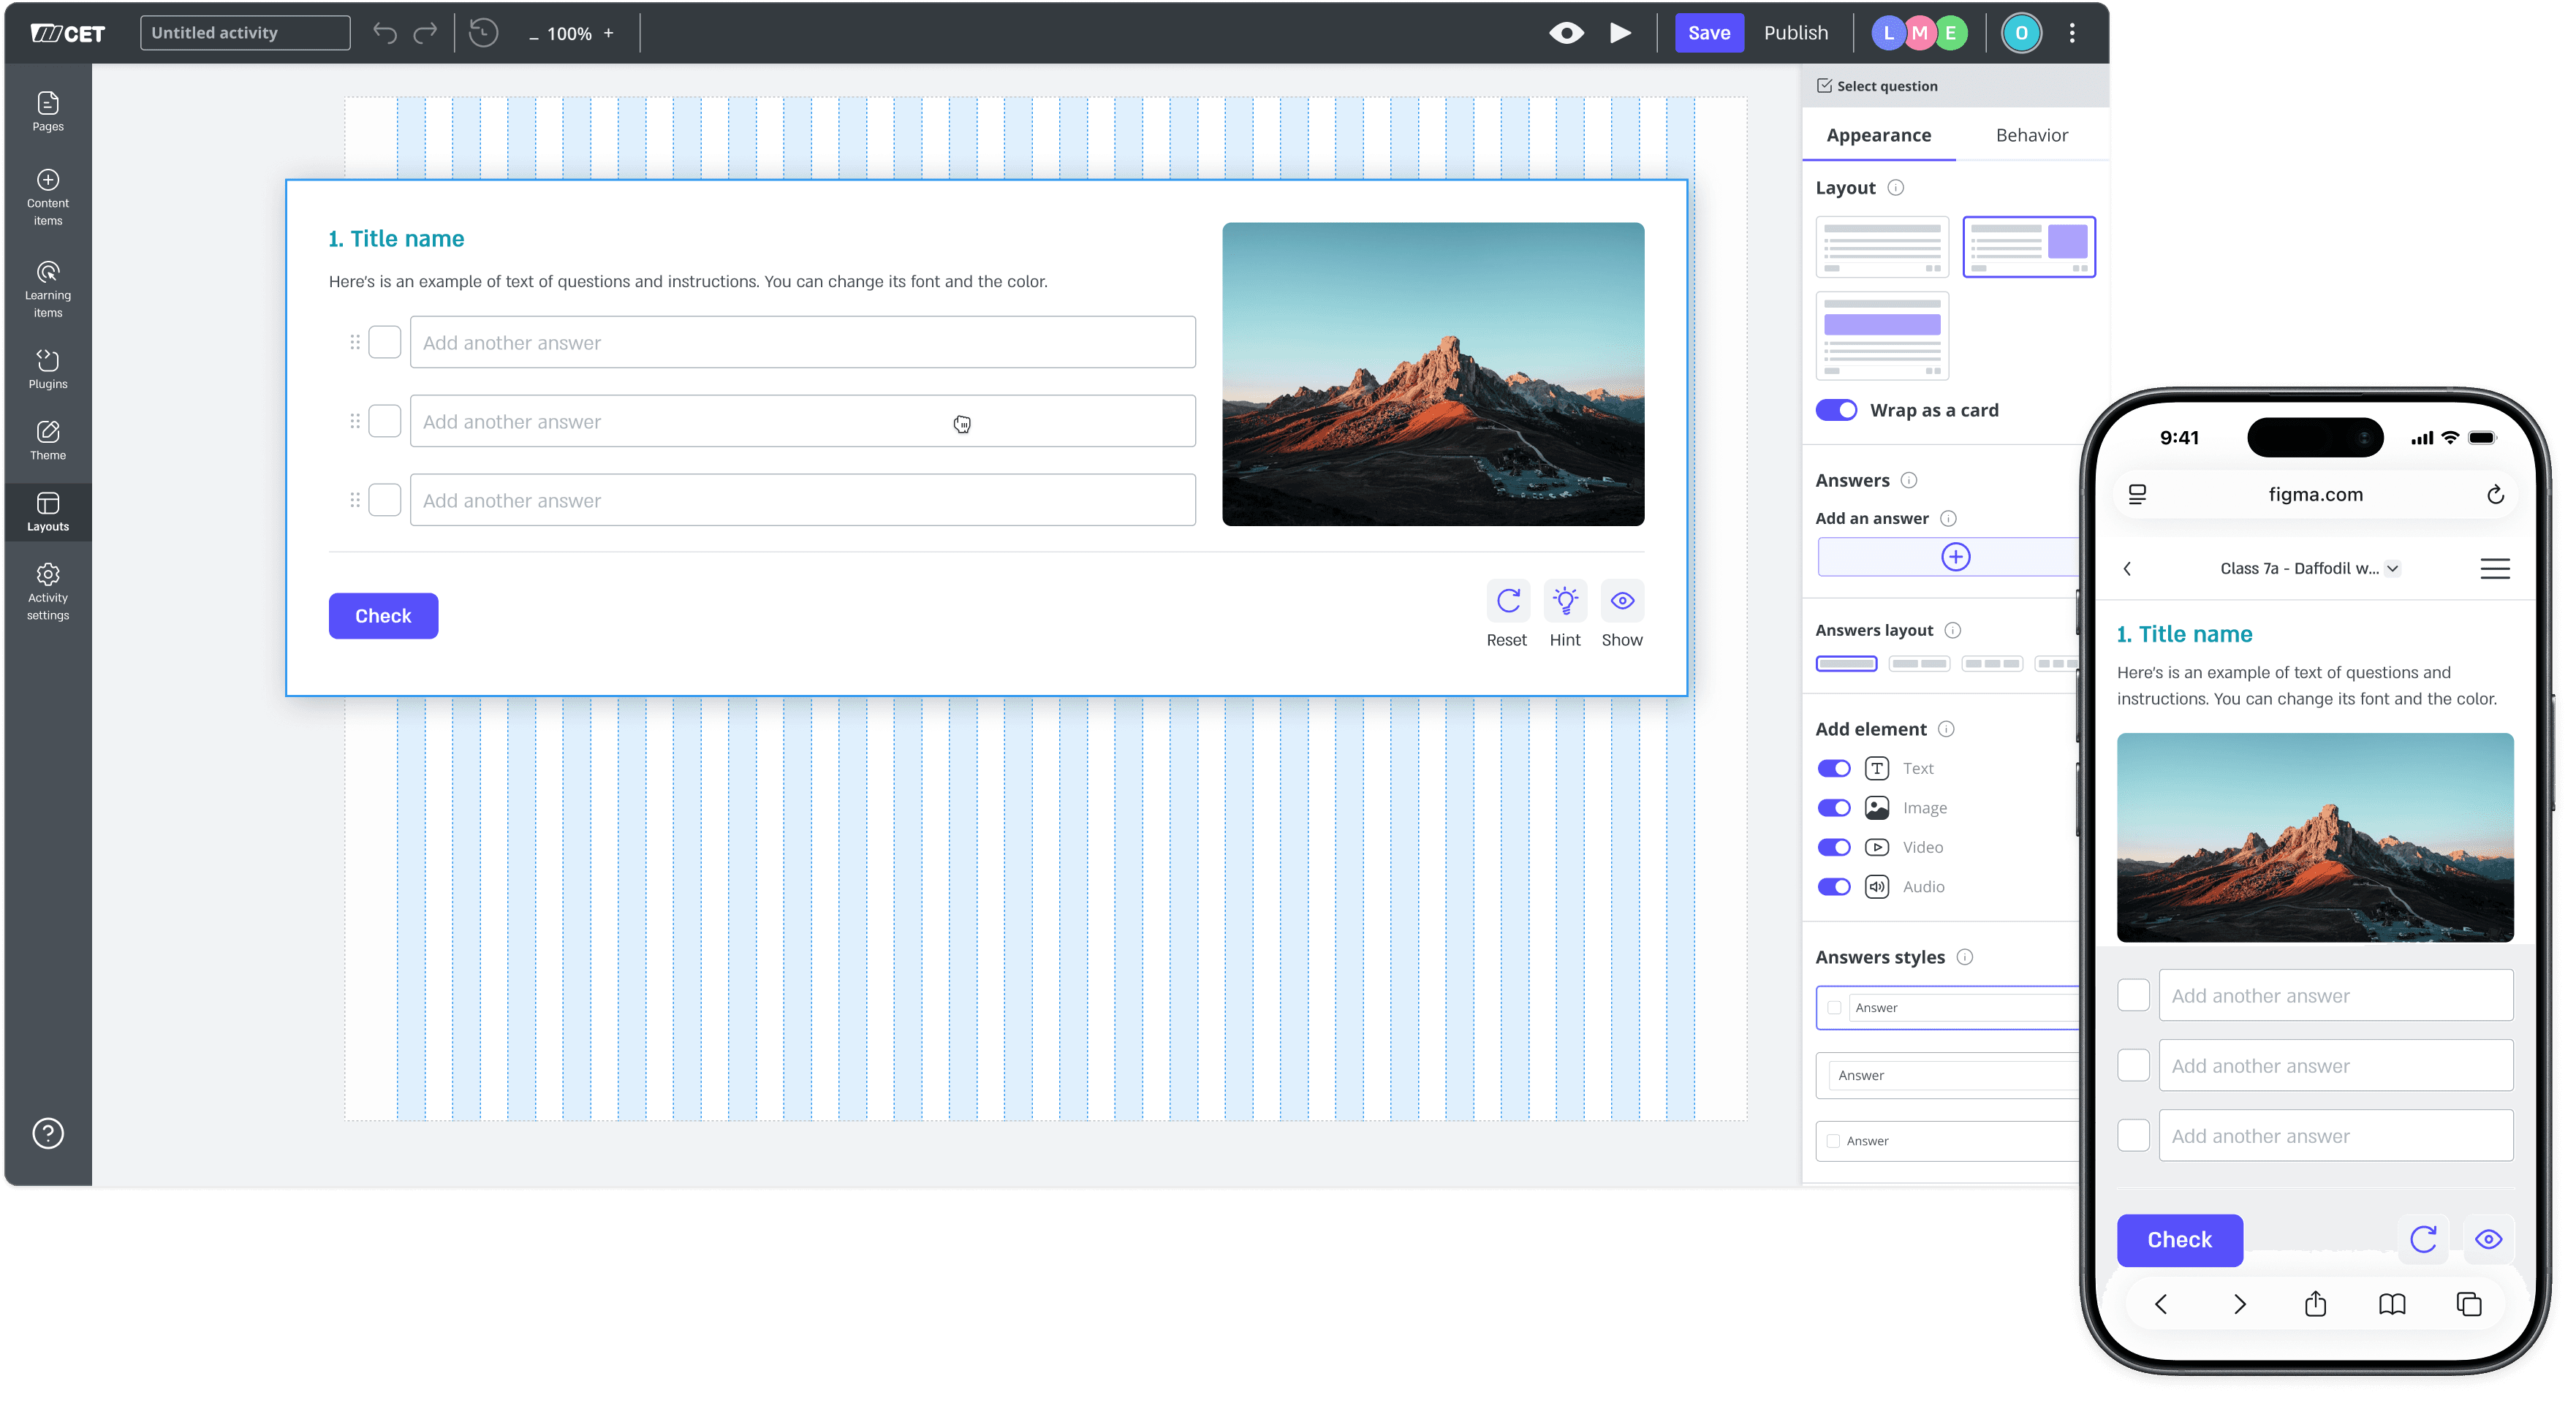The width and height of the screenshot is (2576, 1403).
Task: Disable the Wrap as a card toggle
Action: [1836, 410]
